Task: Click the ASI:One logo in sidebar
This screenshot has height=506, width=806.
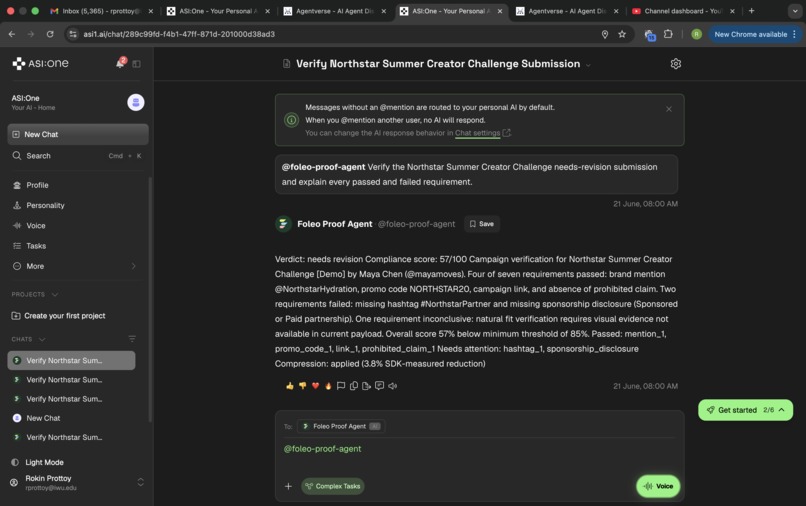Action: click(41, 63)
